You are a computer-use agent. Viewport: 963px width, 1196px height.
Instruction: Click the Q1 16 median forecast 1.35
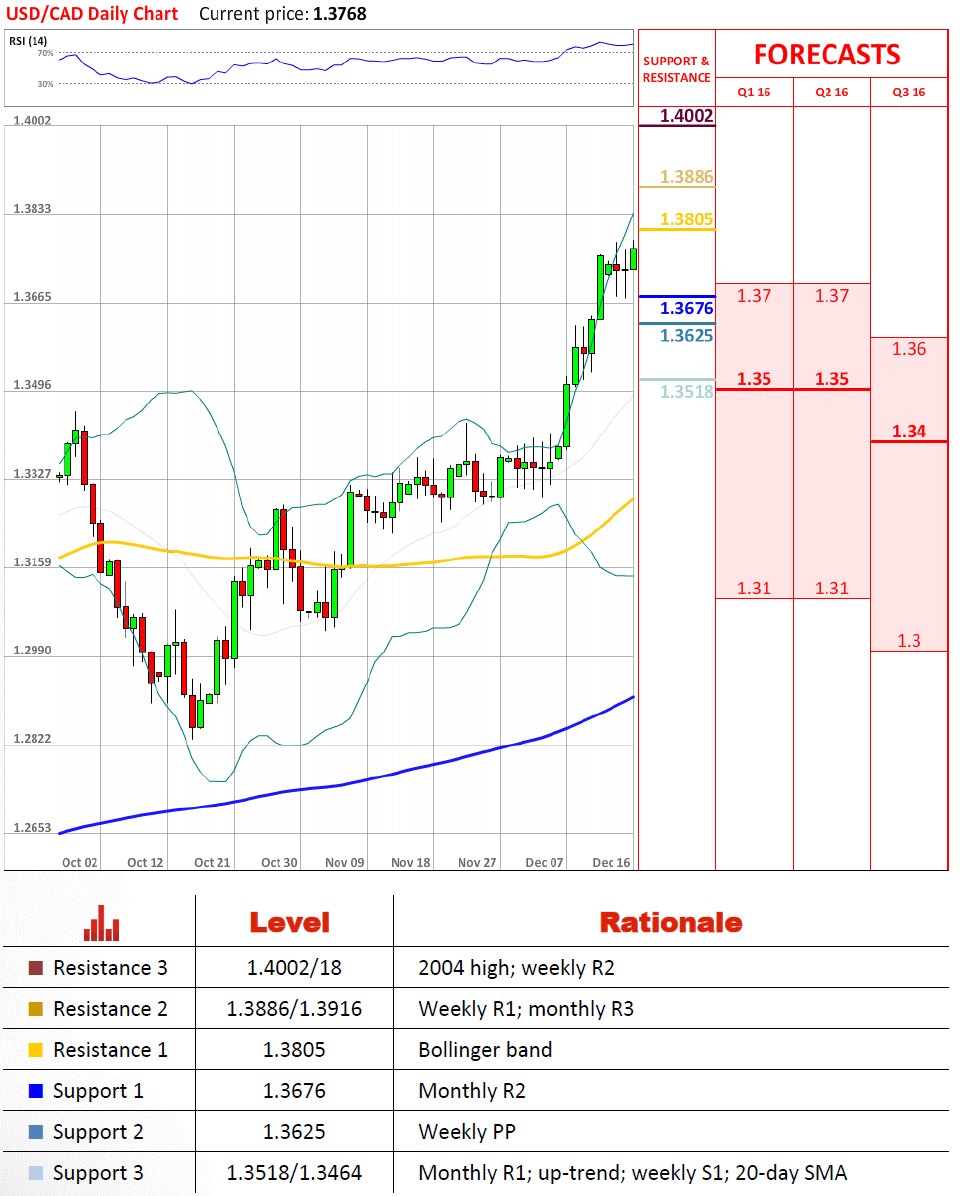[754, 379]
